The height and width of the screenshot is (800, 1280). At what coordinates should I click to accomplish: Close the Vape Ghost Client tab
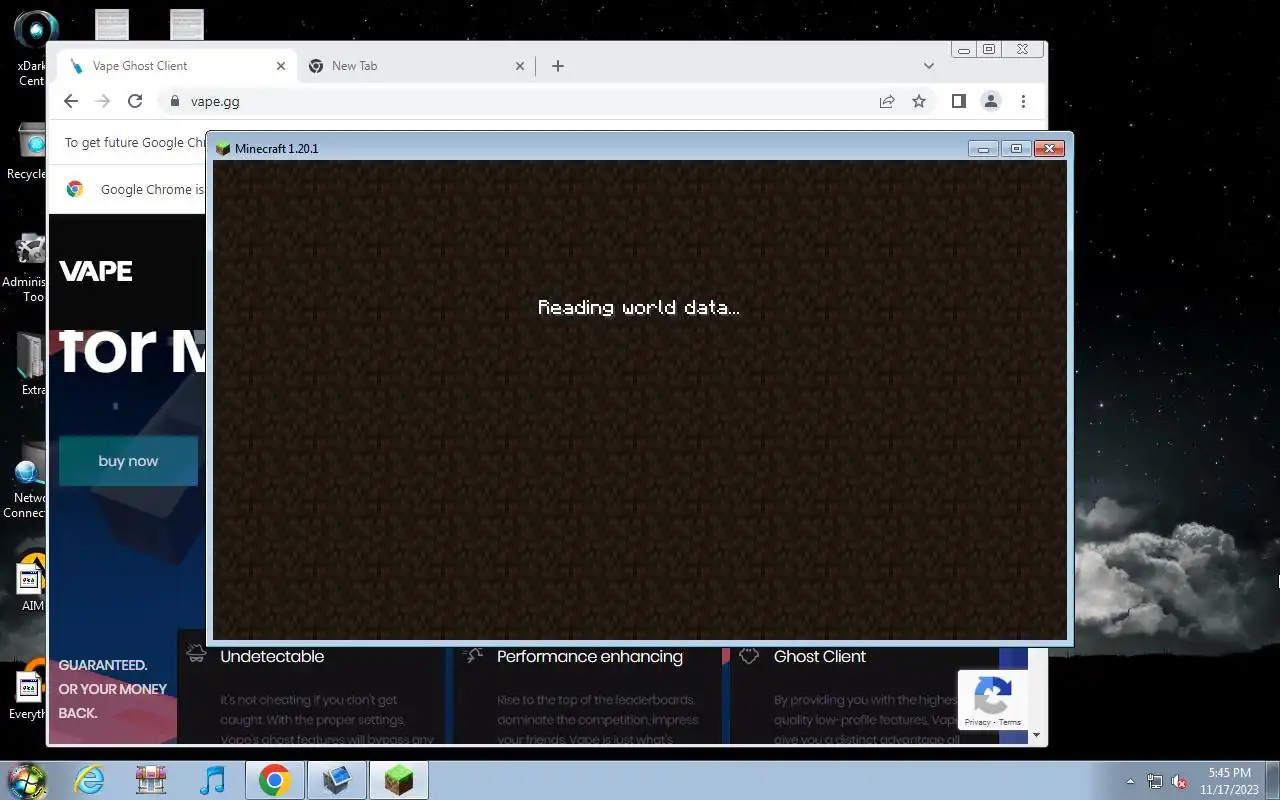click(x=281, y=66)
